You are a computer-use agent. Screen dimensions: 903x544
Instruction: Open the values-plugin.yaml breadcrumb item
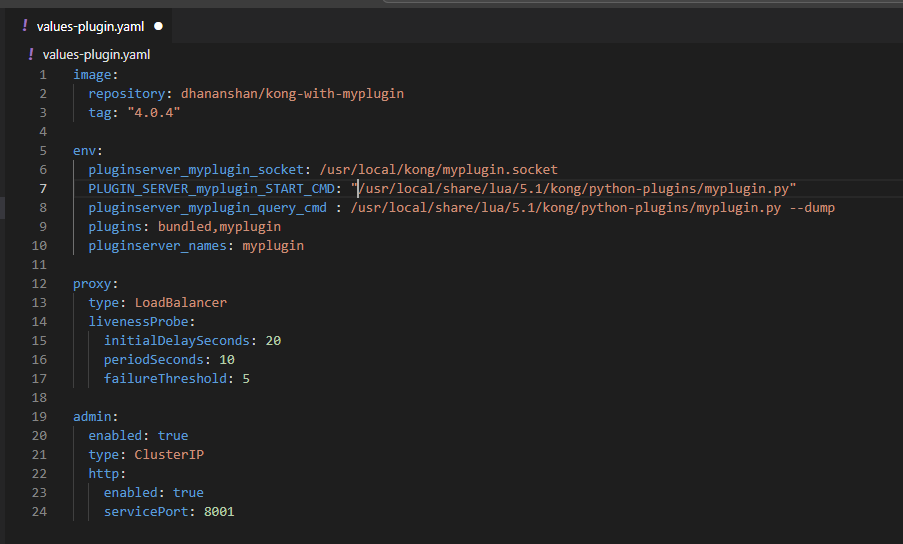pos(97,54)
